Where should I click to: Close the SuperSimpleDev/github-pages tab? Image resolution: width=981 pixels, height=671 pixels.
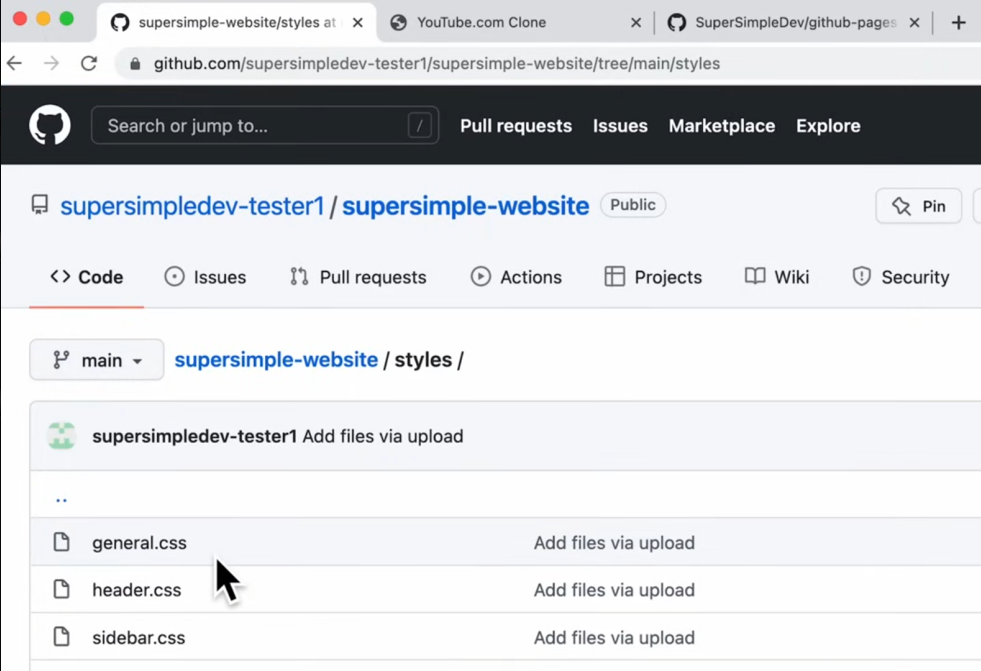(914, 23)
